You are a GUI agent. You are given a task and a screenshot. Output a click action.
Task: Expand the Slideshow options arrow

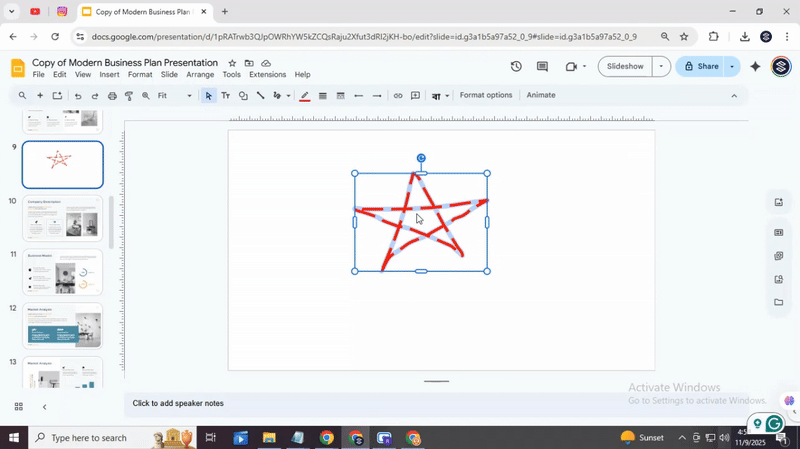661,67
